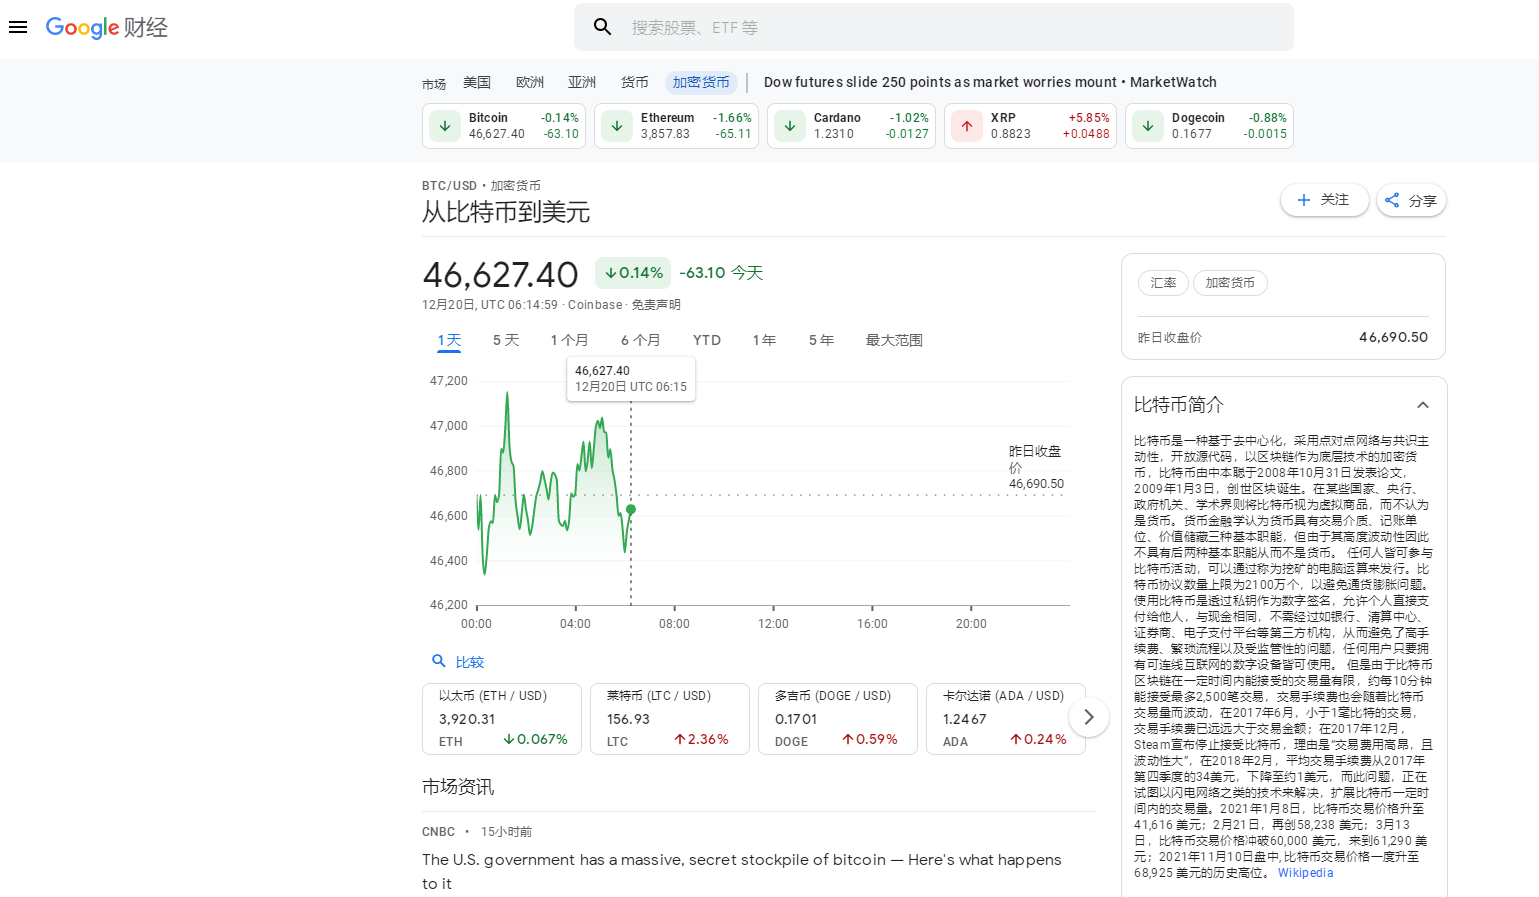Image resolution: width=1539 pixels, height=897 pixels.
Task: Click the search magnifier icon
Action: [x=602, y=27]
